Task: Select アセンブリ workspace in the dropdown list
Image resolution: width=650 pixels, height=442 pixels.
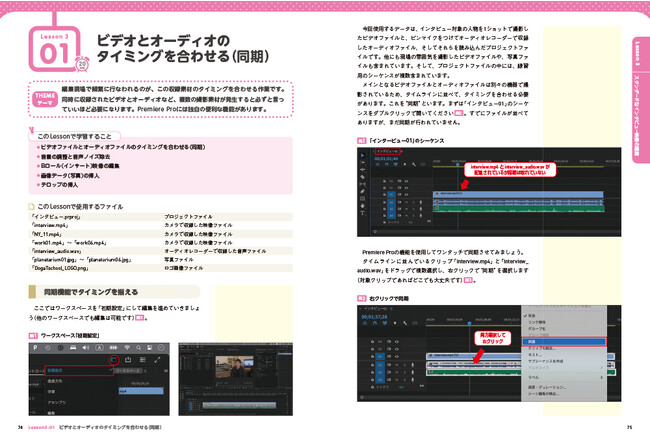Action: 57,403
